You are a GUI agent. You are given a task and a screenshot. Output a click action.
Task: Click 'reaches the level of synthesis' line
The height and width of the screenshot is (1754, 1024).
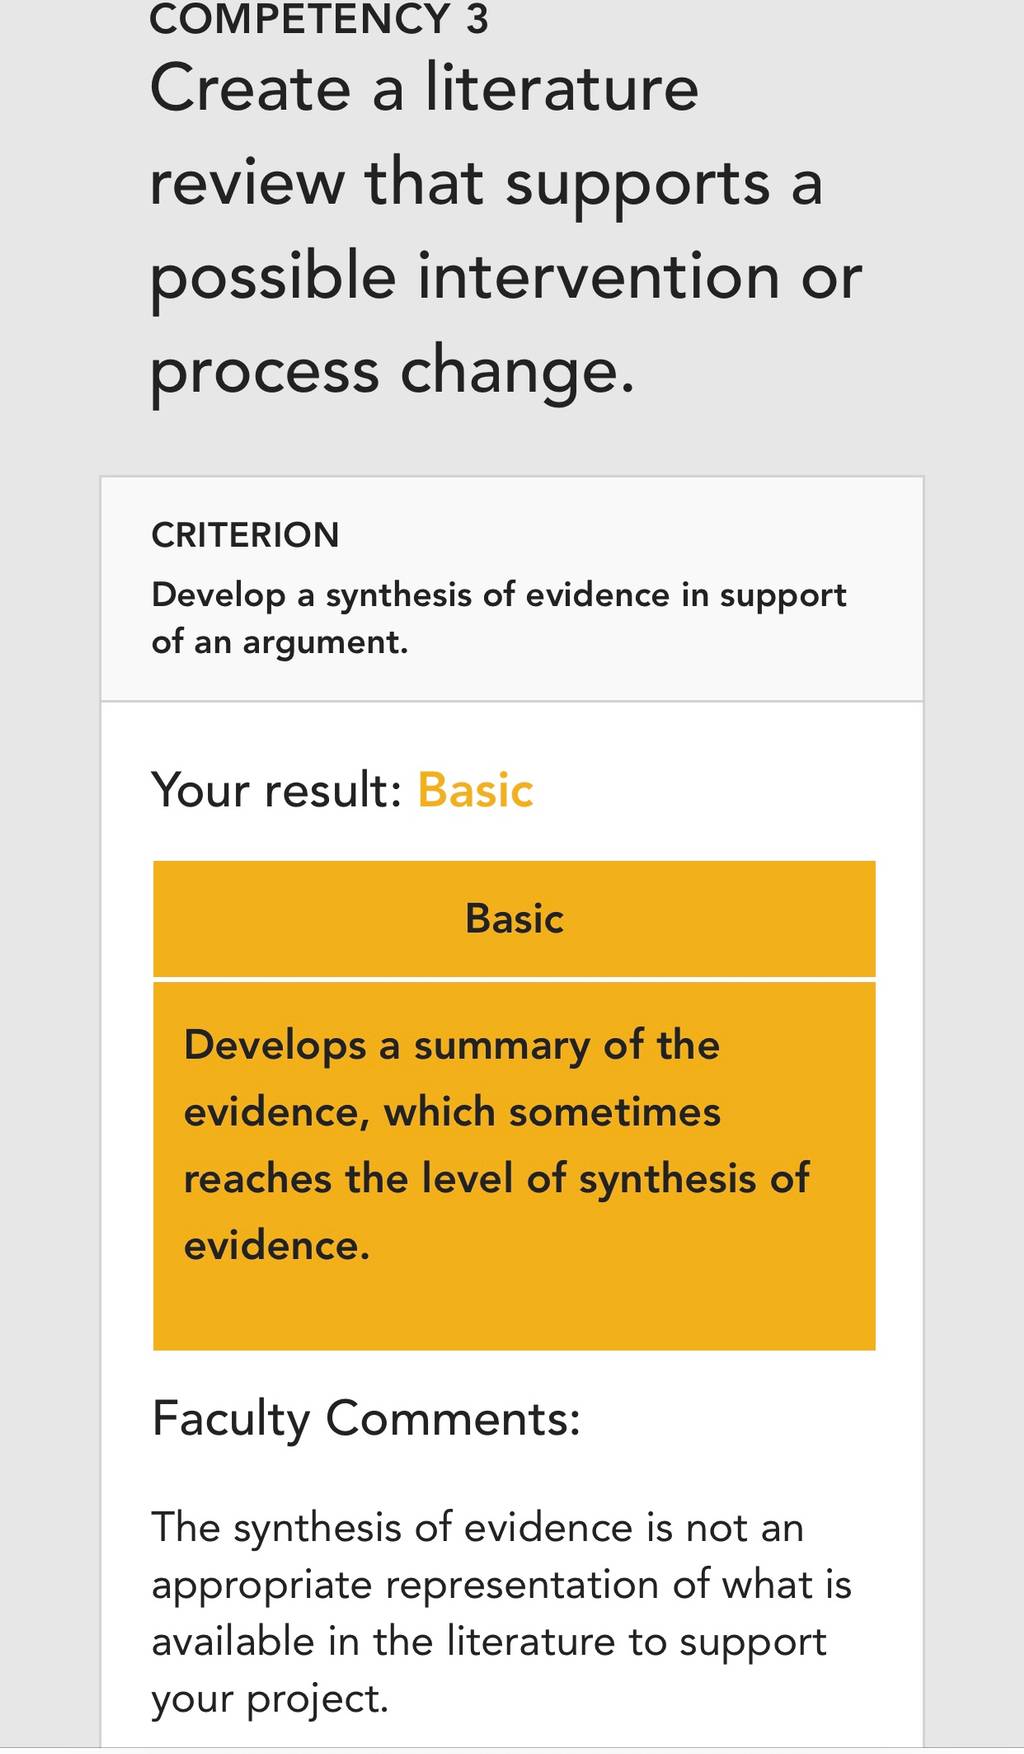tap(496, 1179)
